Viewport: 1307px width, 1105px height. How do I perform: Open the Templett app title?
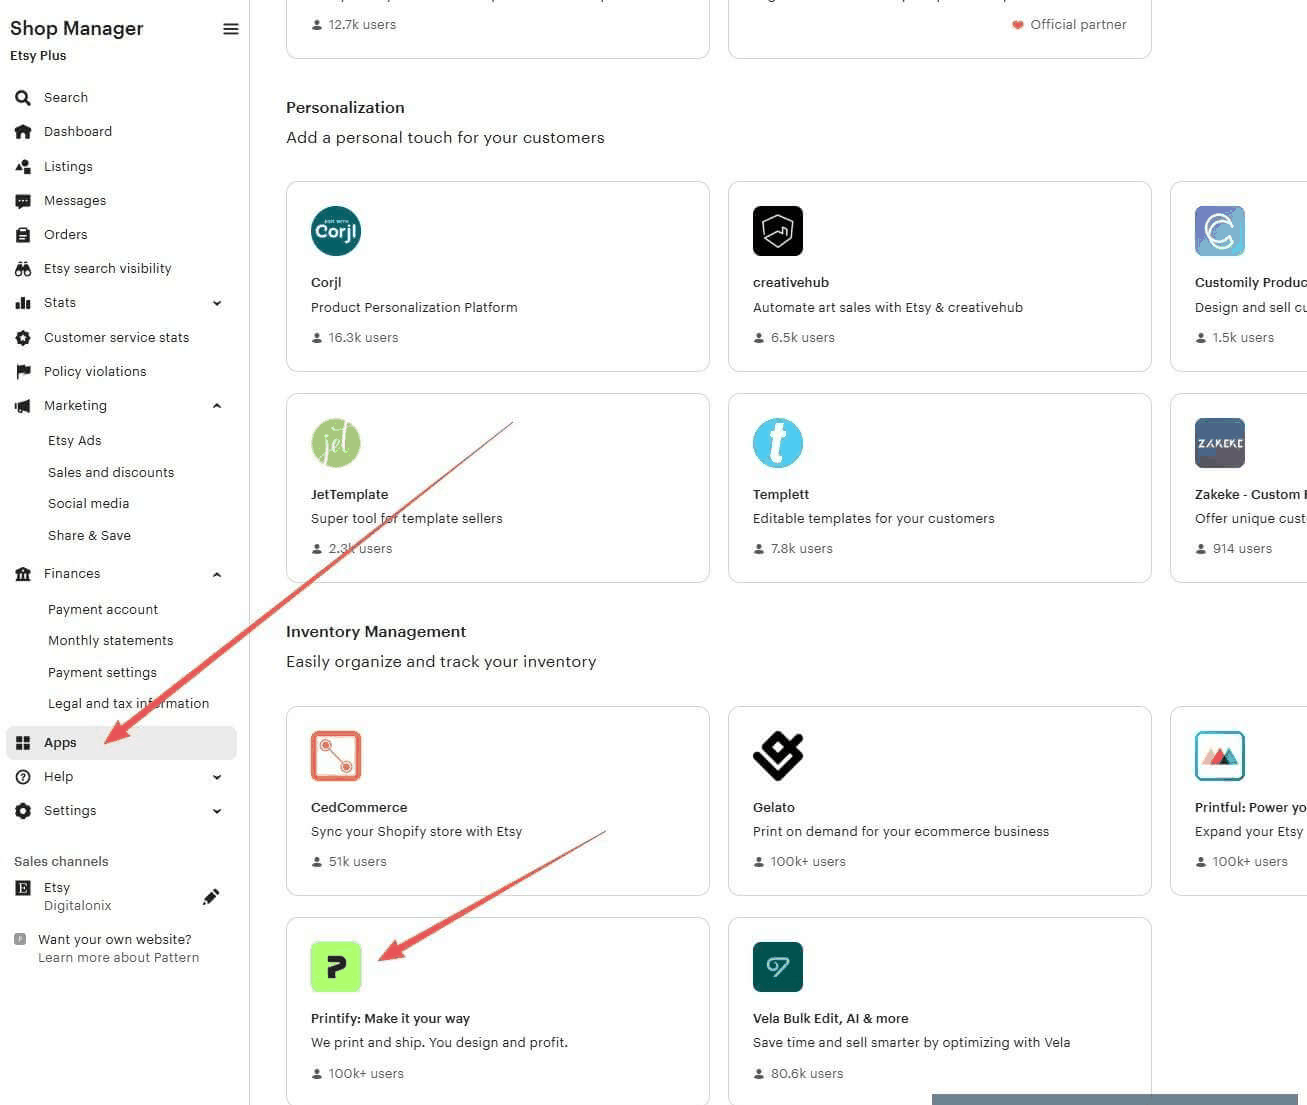(x=781, y=495)
